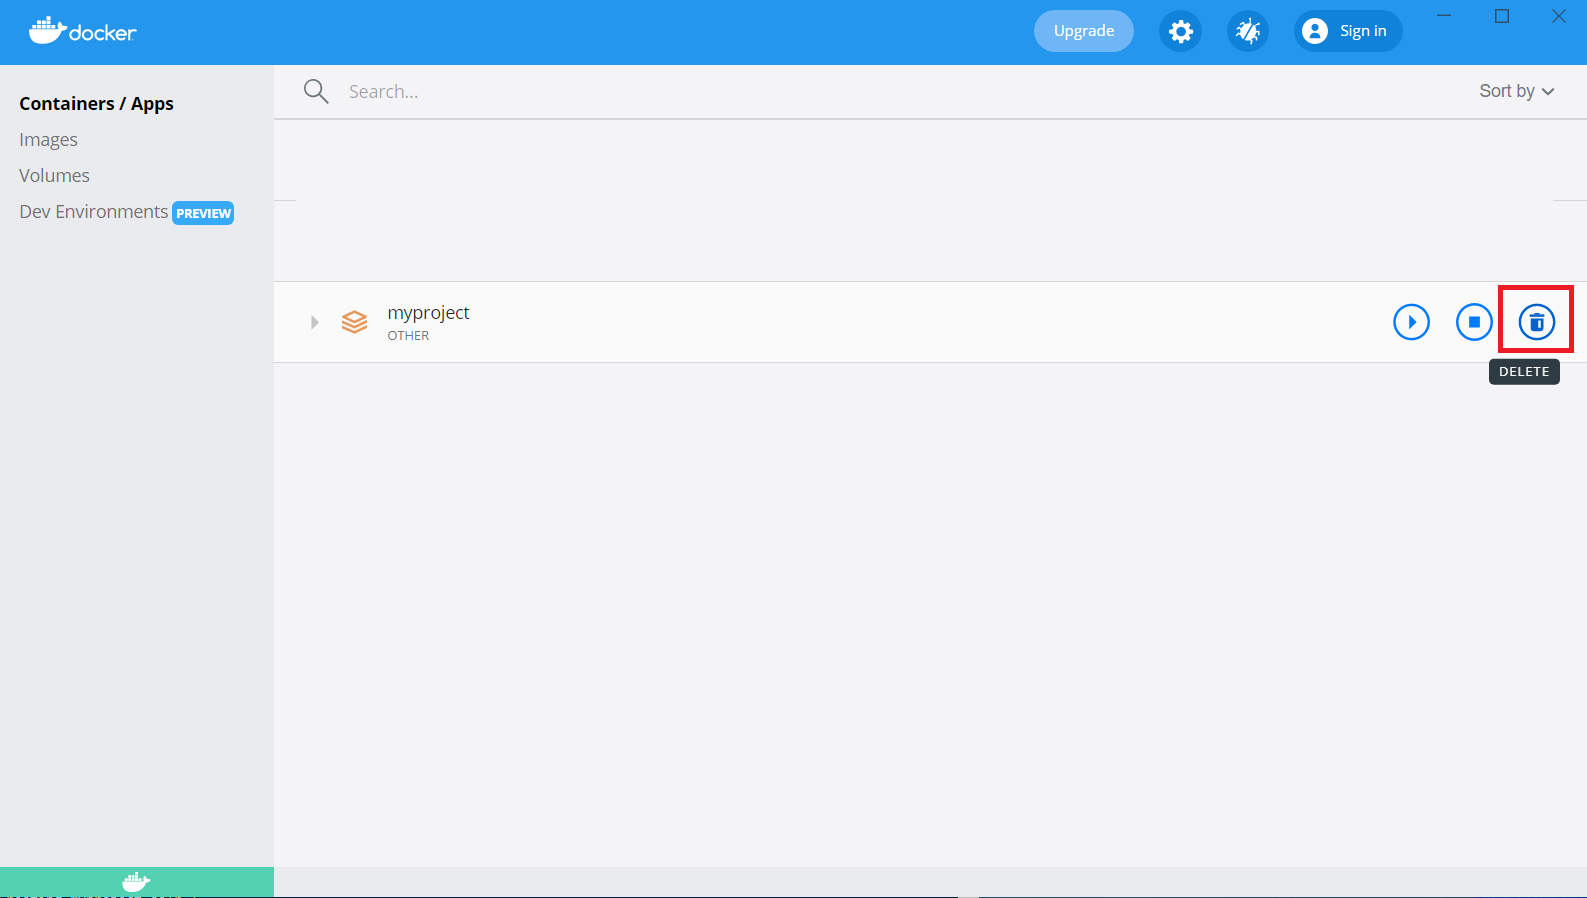Screen dimensions: 1587x898
Task: Open the Volumes section
Action: pos(54,176)
